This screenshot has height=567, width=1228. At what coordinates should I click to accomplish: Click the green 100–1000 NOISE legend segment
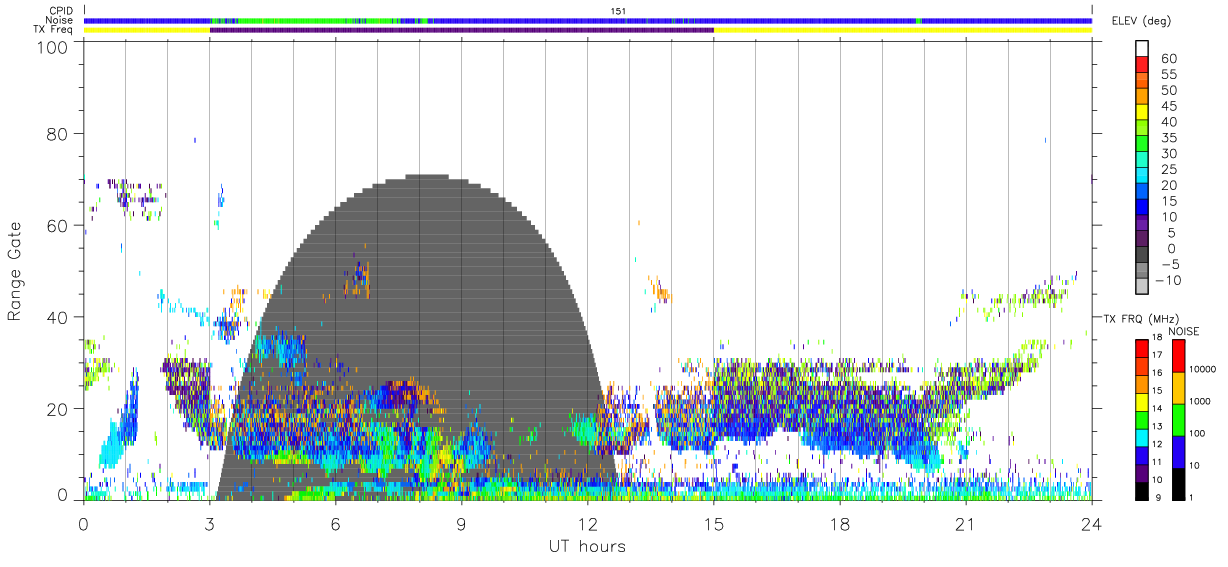1179,419
